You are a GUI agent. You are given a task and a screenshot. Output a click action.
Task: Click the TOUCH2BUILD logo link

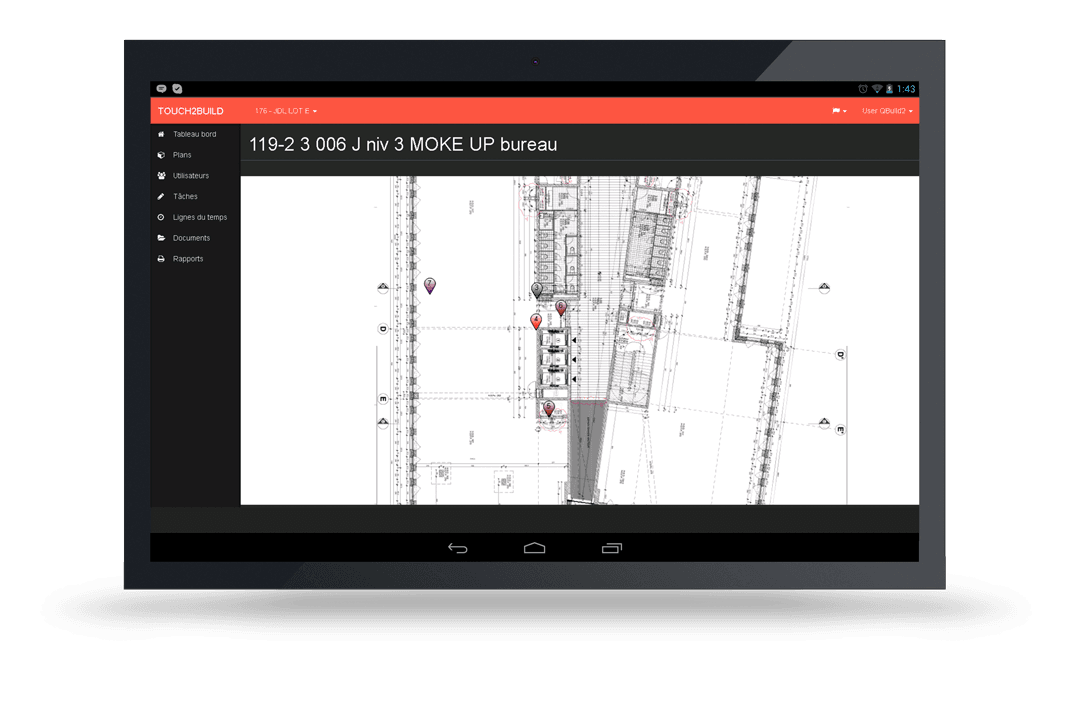(x=192, y=110)
